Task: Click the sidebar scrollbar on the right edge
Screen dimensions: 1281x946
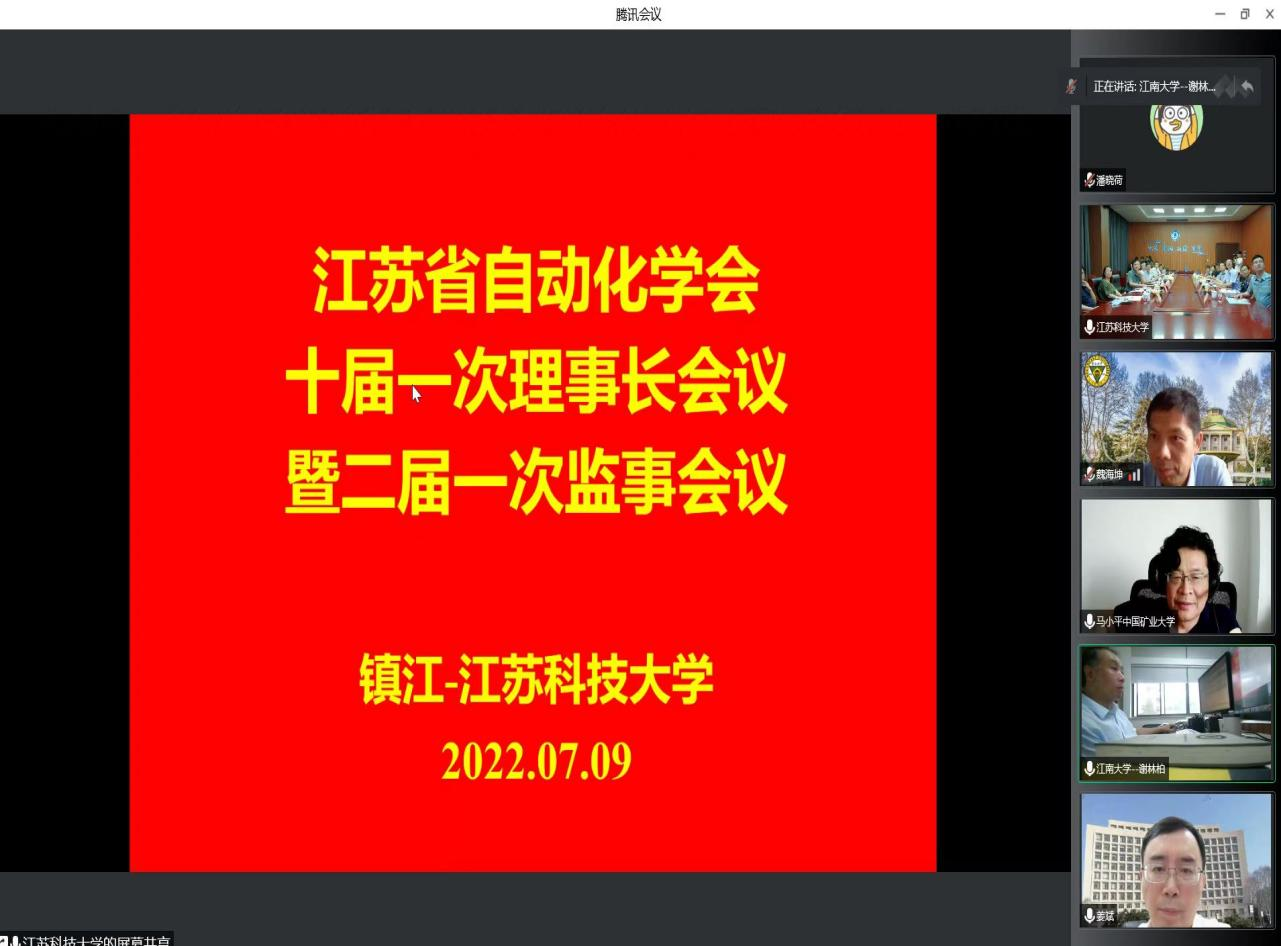Action: click(x=1276, y=500)
